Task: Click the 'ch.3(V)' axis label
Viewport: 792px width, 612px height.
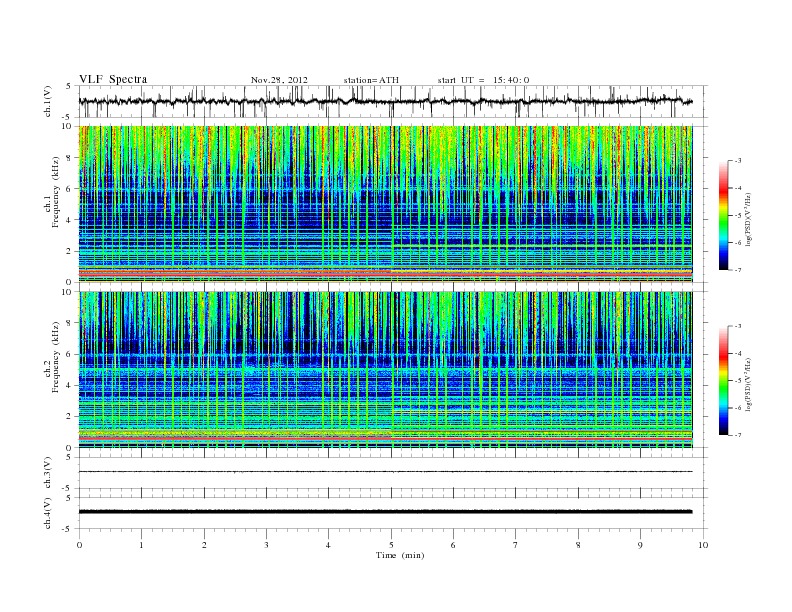Action: pyautogui.click(x=48, y=473)
